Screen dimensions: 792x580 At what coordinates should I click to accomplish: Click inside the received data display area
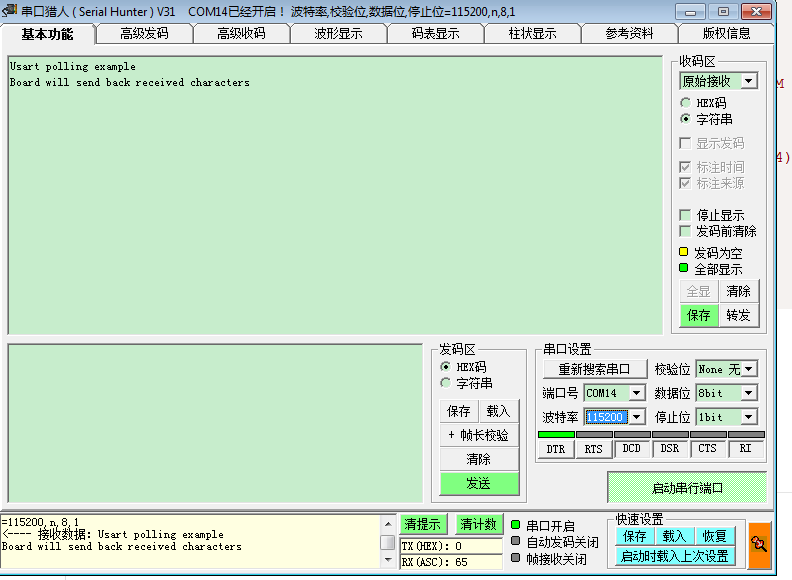click(335, 196)
